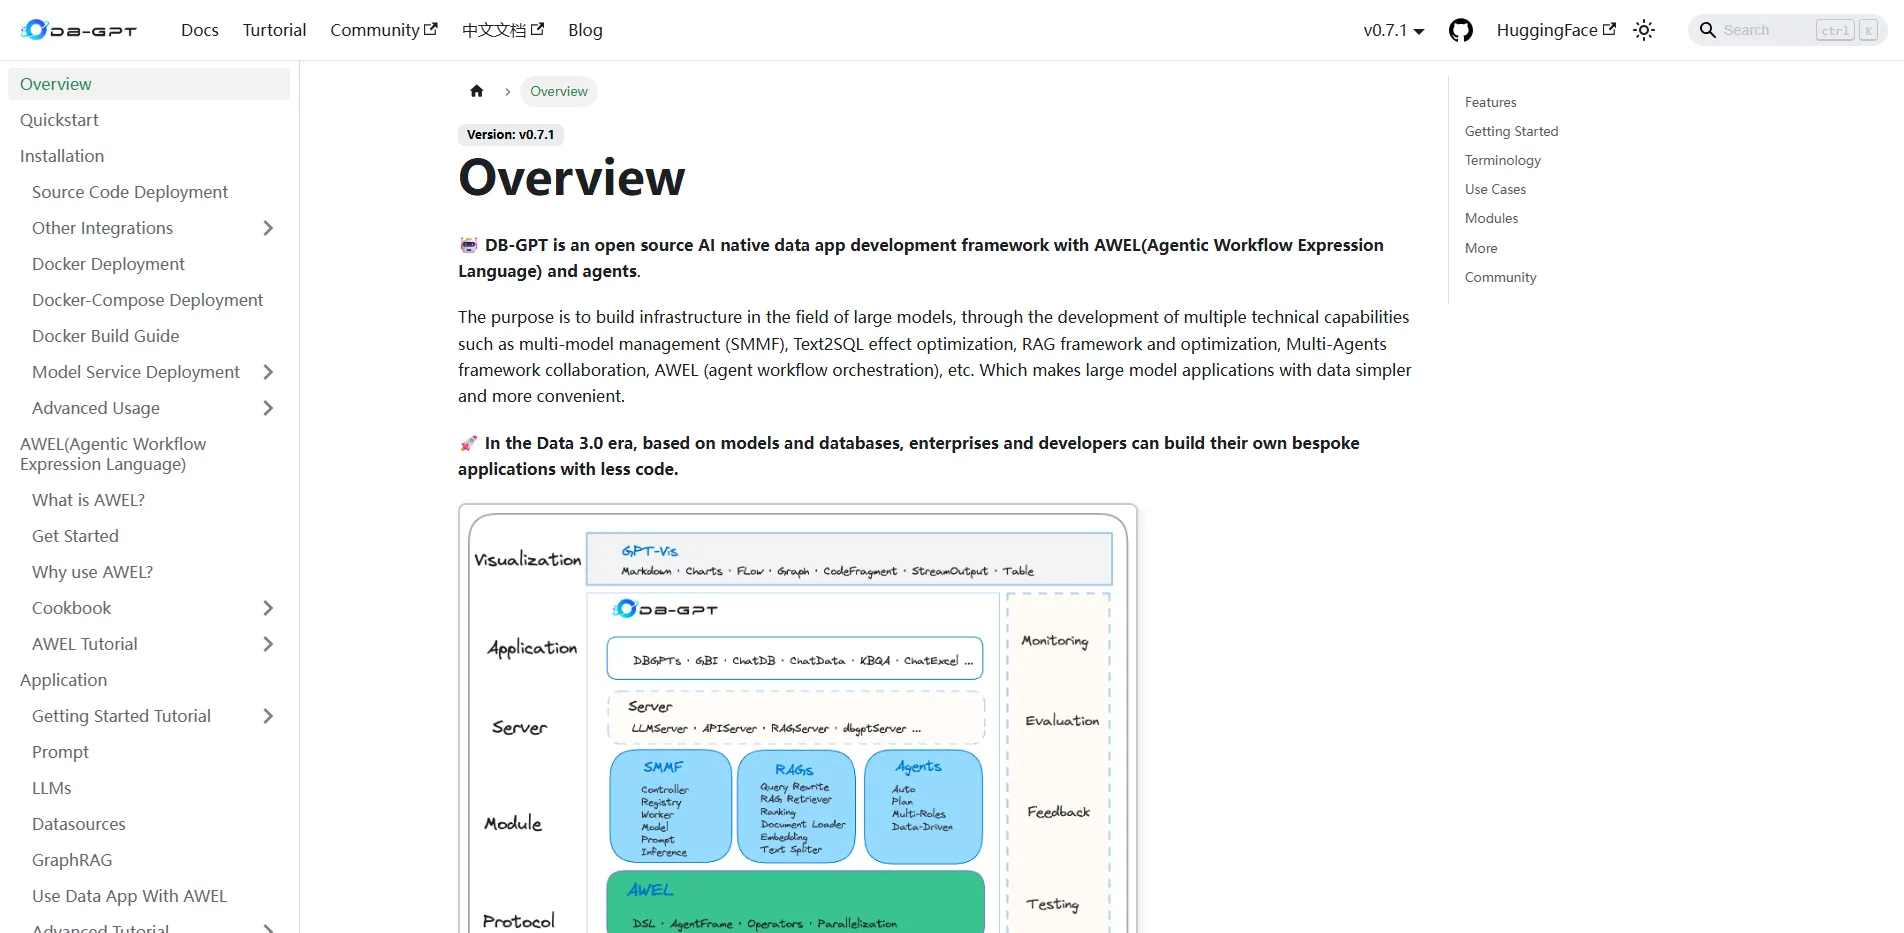Click the DB-GPT architecture diagram image
The height and width of the screenshot is (933, 1904).
click(797, 715)
